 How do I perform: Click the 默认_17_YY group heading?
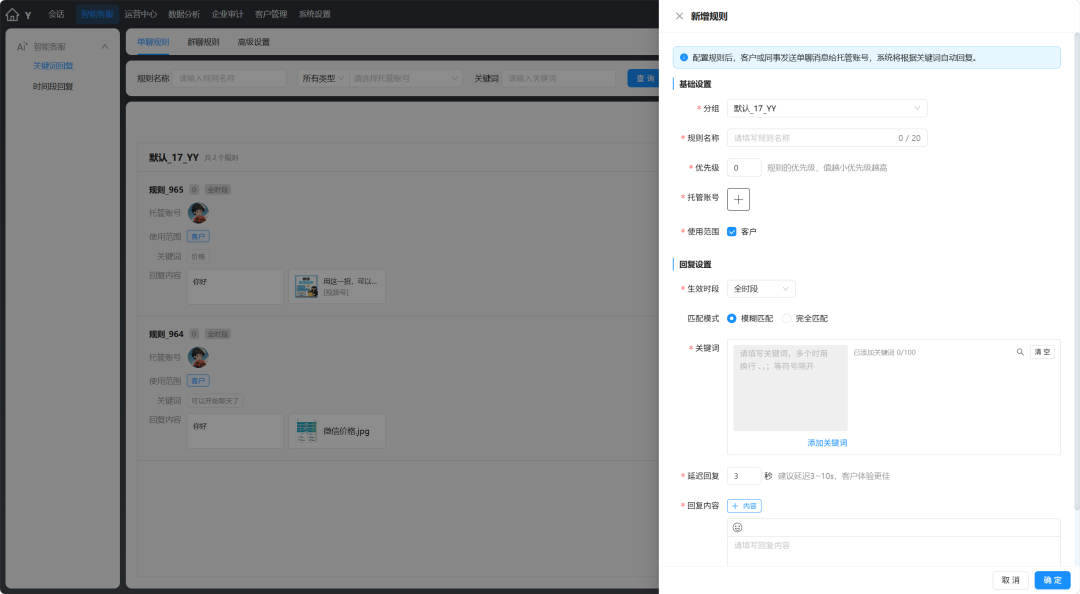[x=174, y=158]
